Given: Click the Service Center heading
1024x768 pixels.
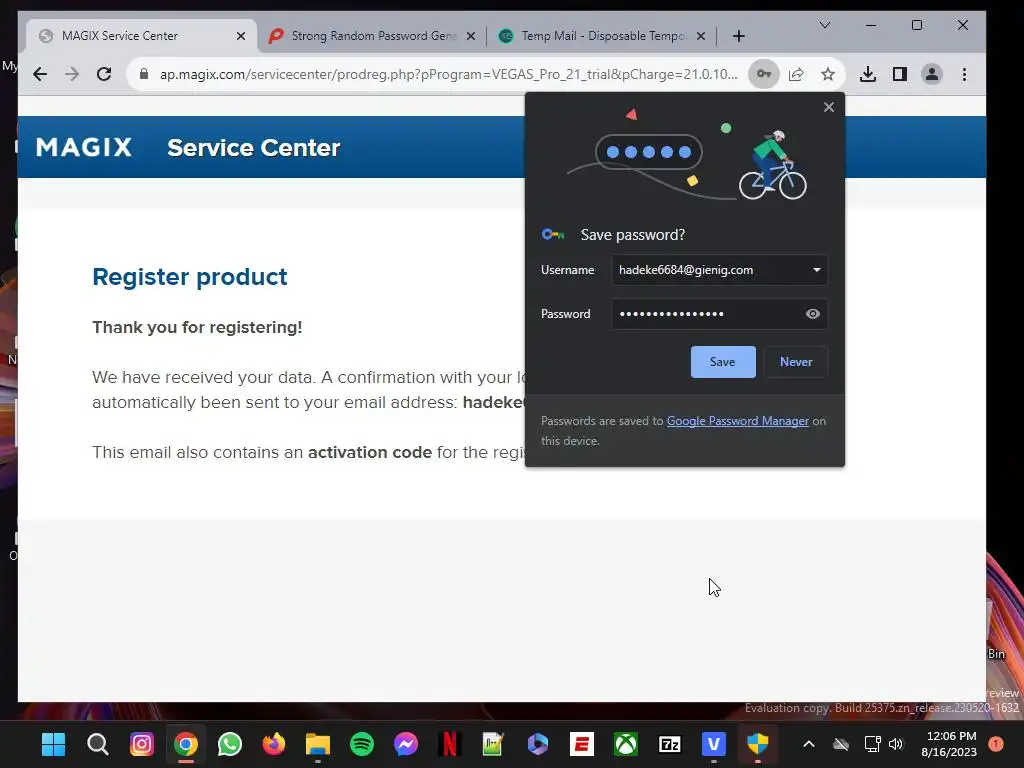Looking at the screenshot, I should [x=253, y=148].
